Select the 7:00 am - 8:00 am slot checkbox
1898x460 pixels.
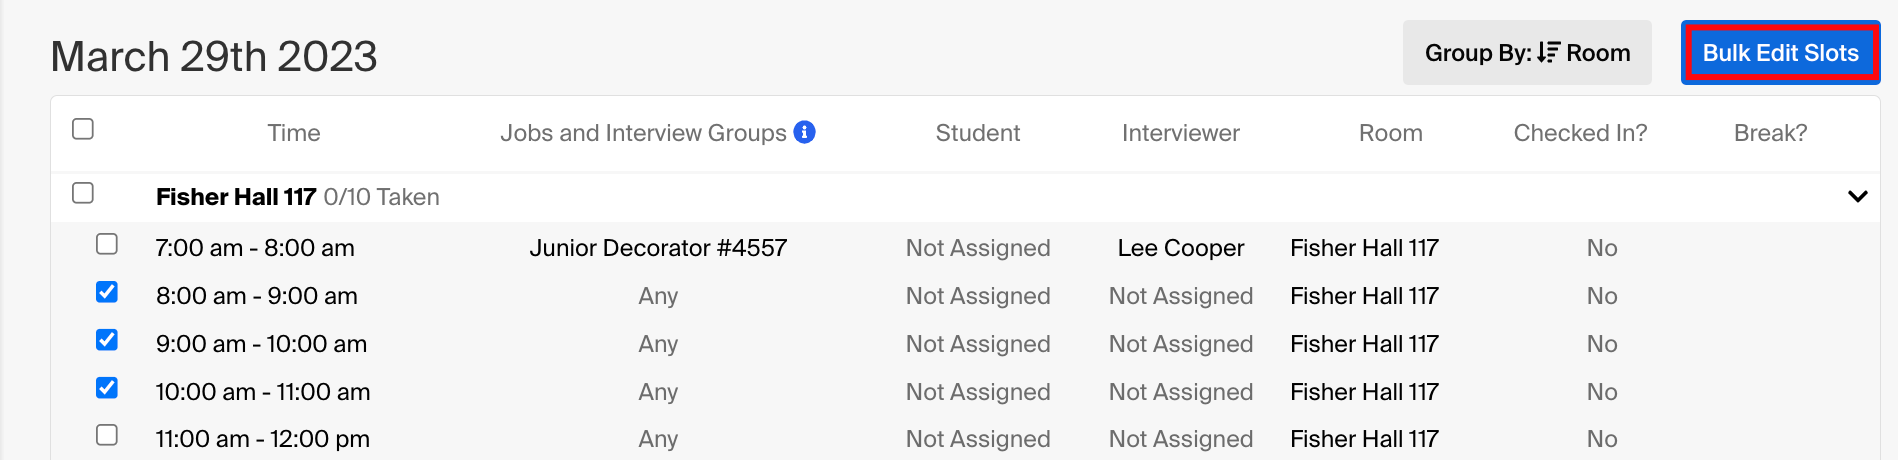107,244
